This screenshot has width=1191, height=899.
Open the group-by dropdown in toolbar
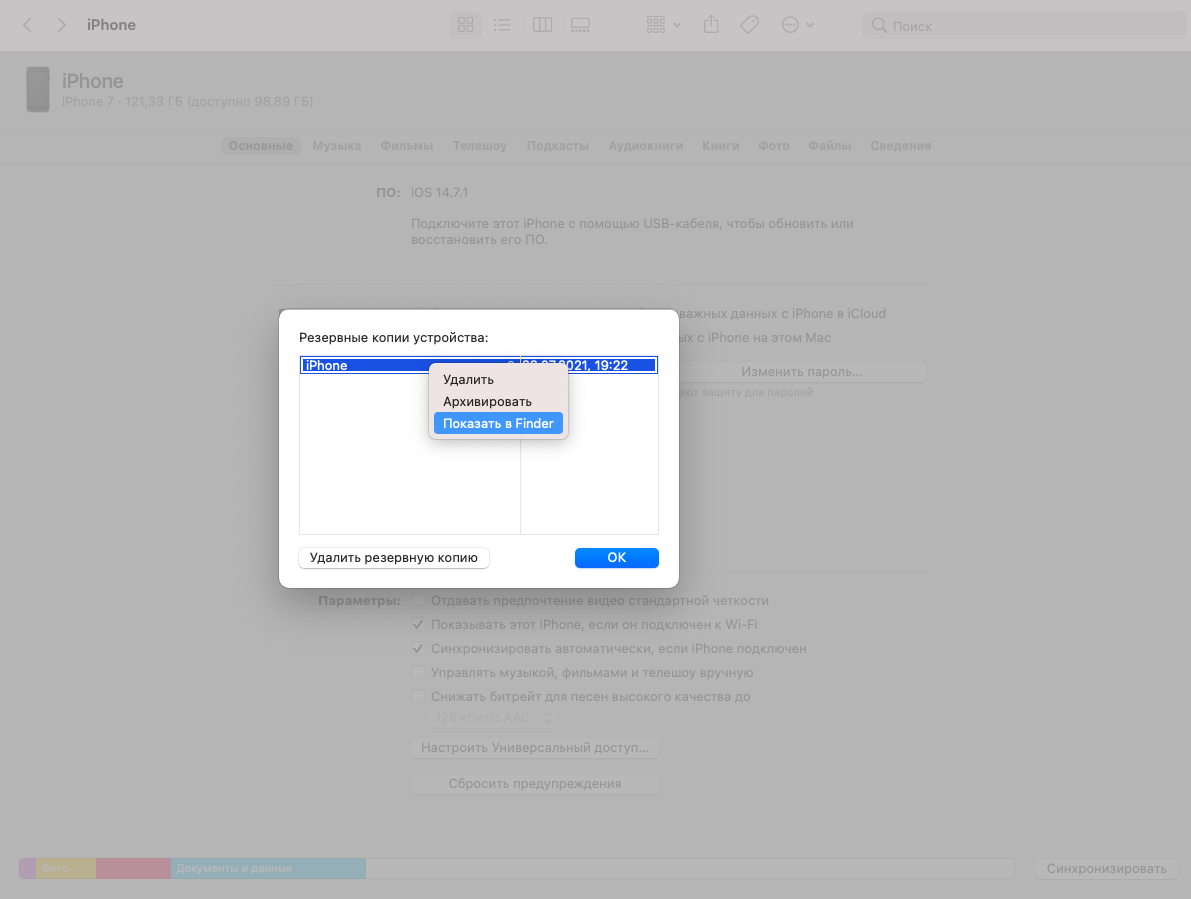[663, 25]
